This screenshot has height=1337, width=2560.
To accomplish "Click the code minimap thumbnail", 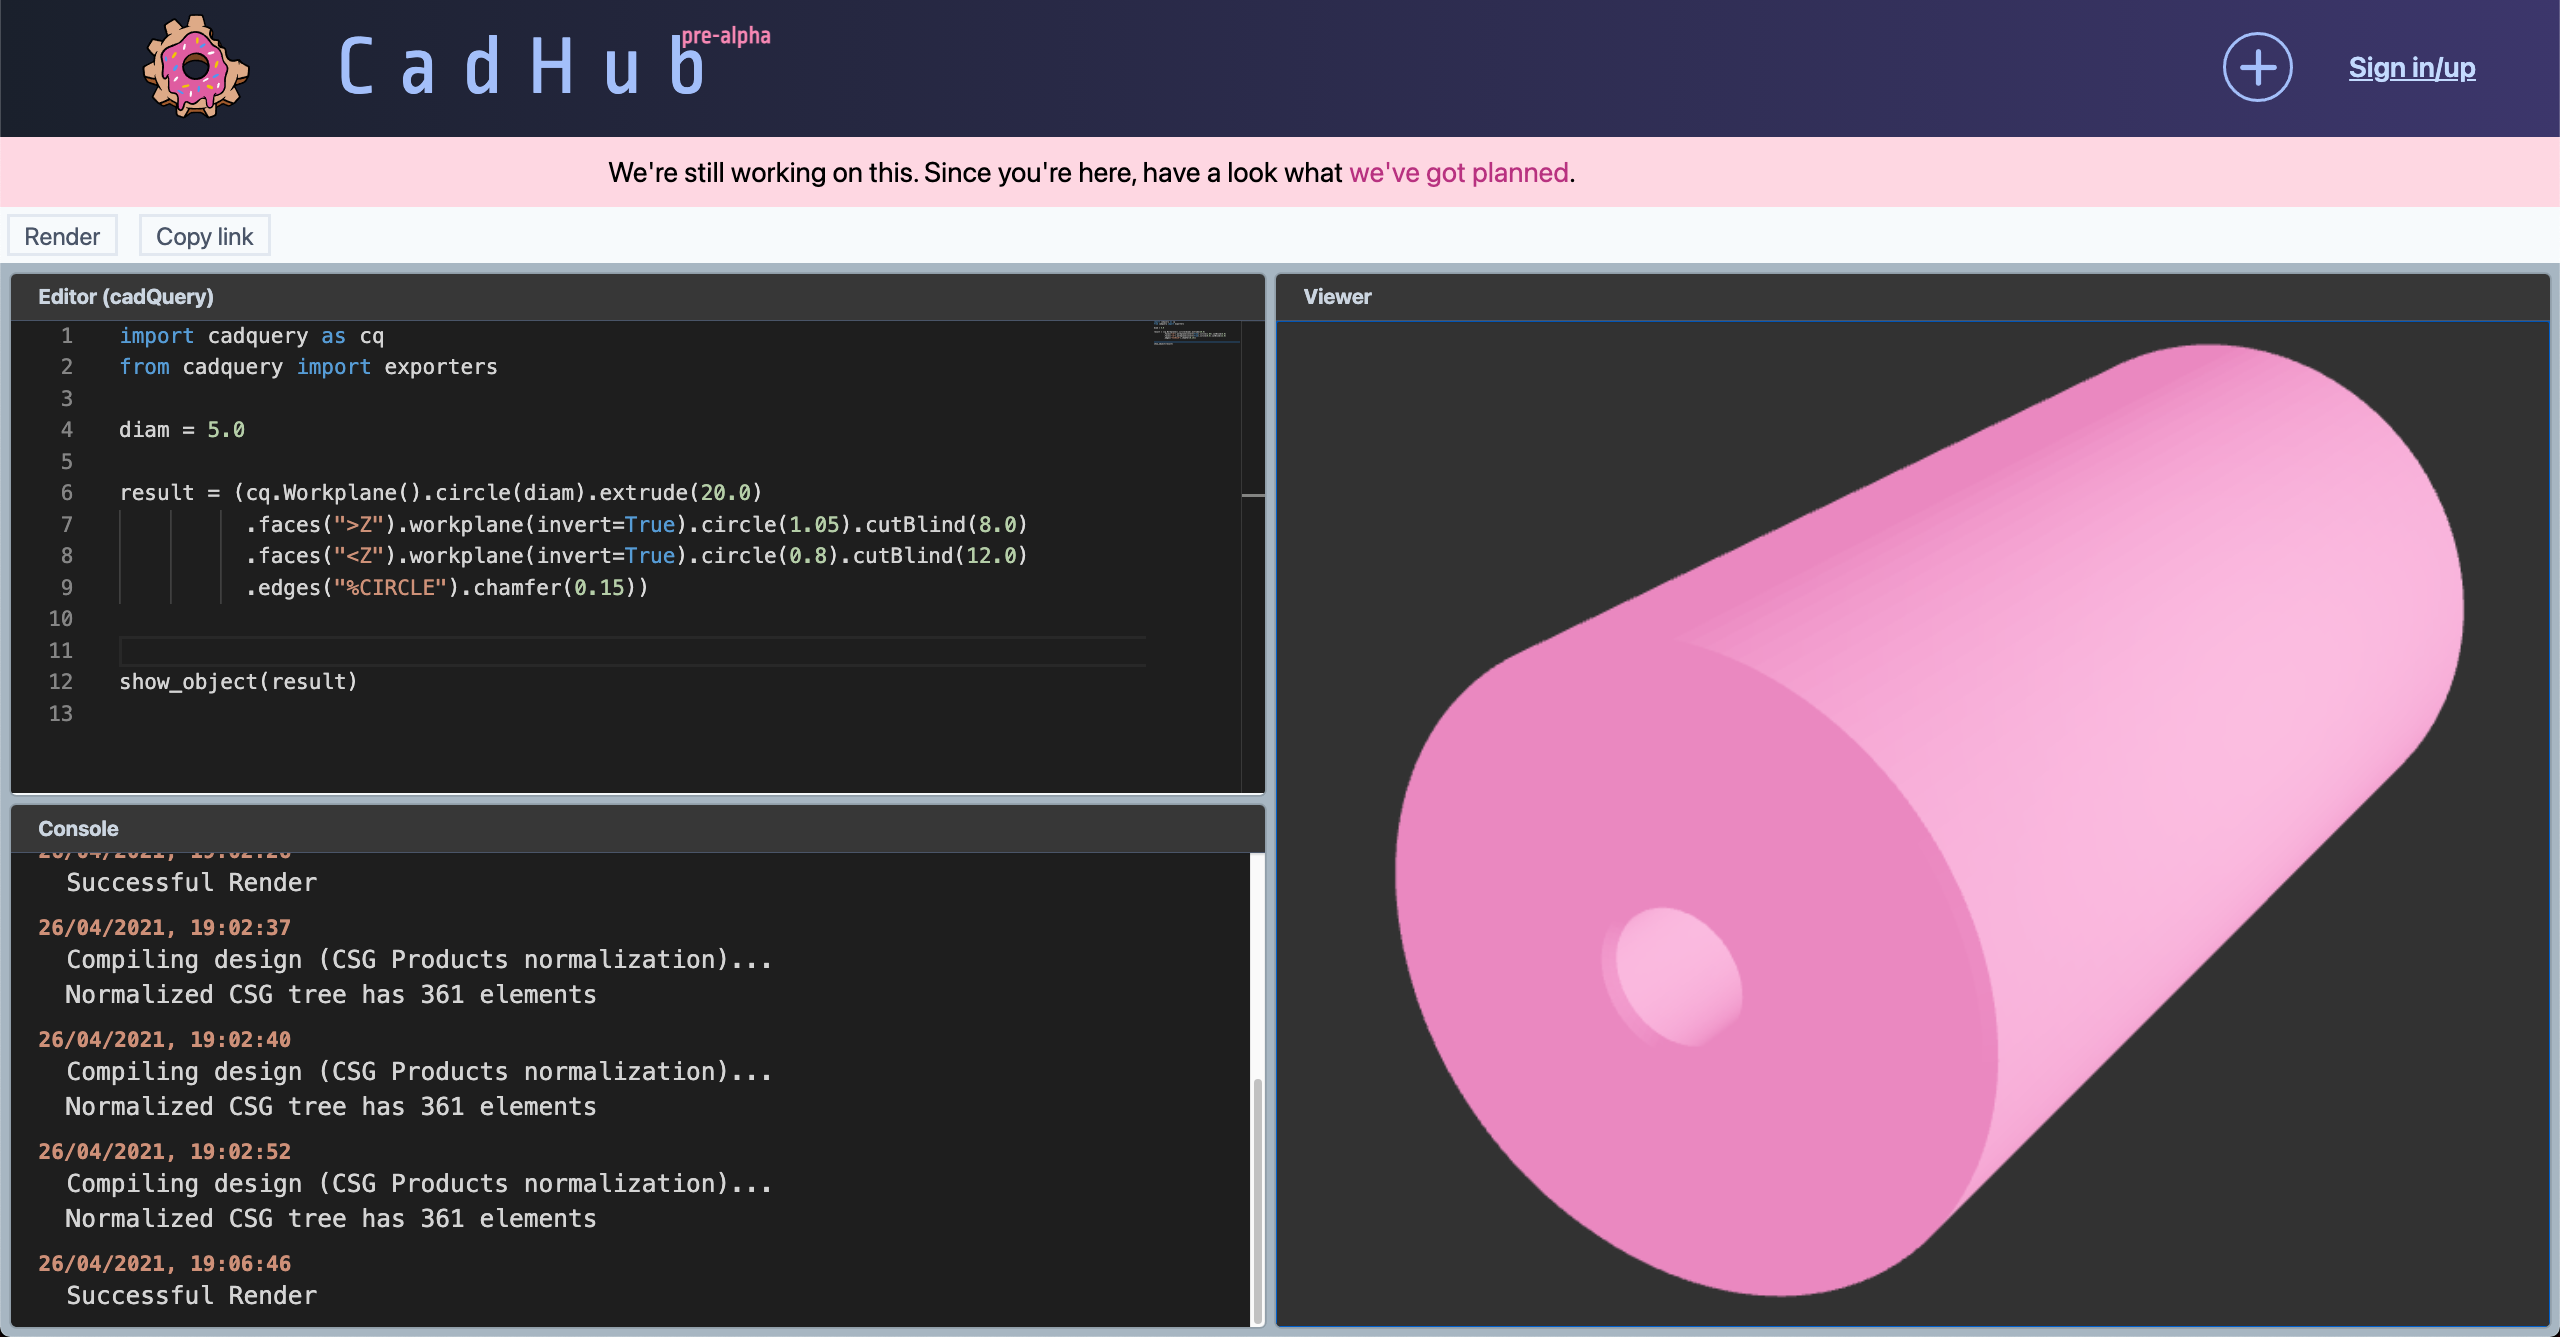I will [x=1195, y=332].
